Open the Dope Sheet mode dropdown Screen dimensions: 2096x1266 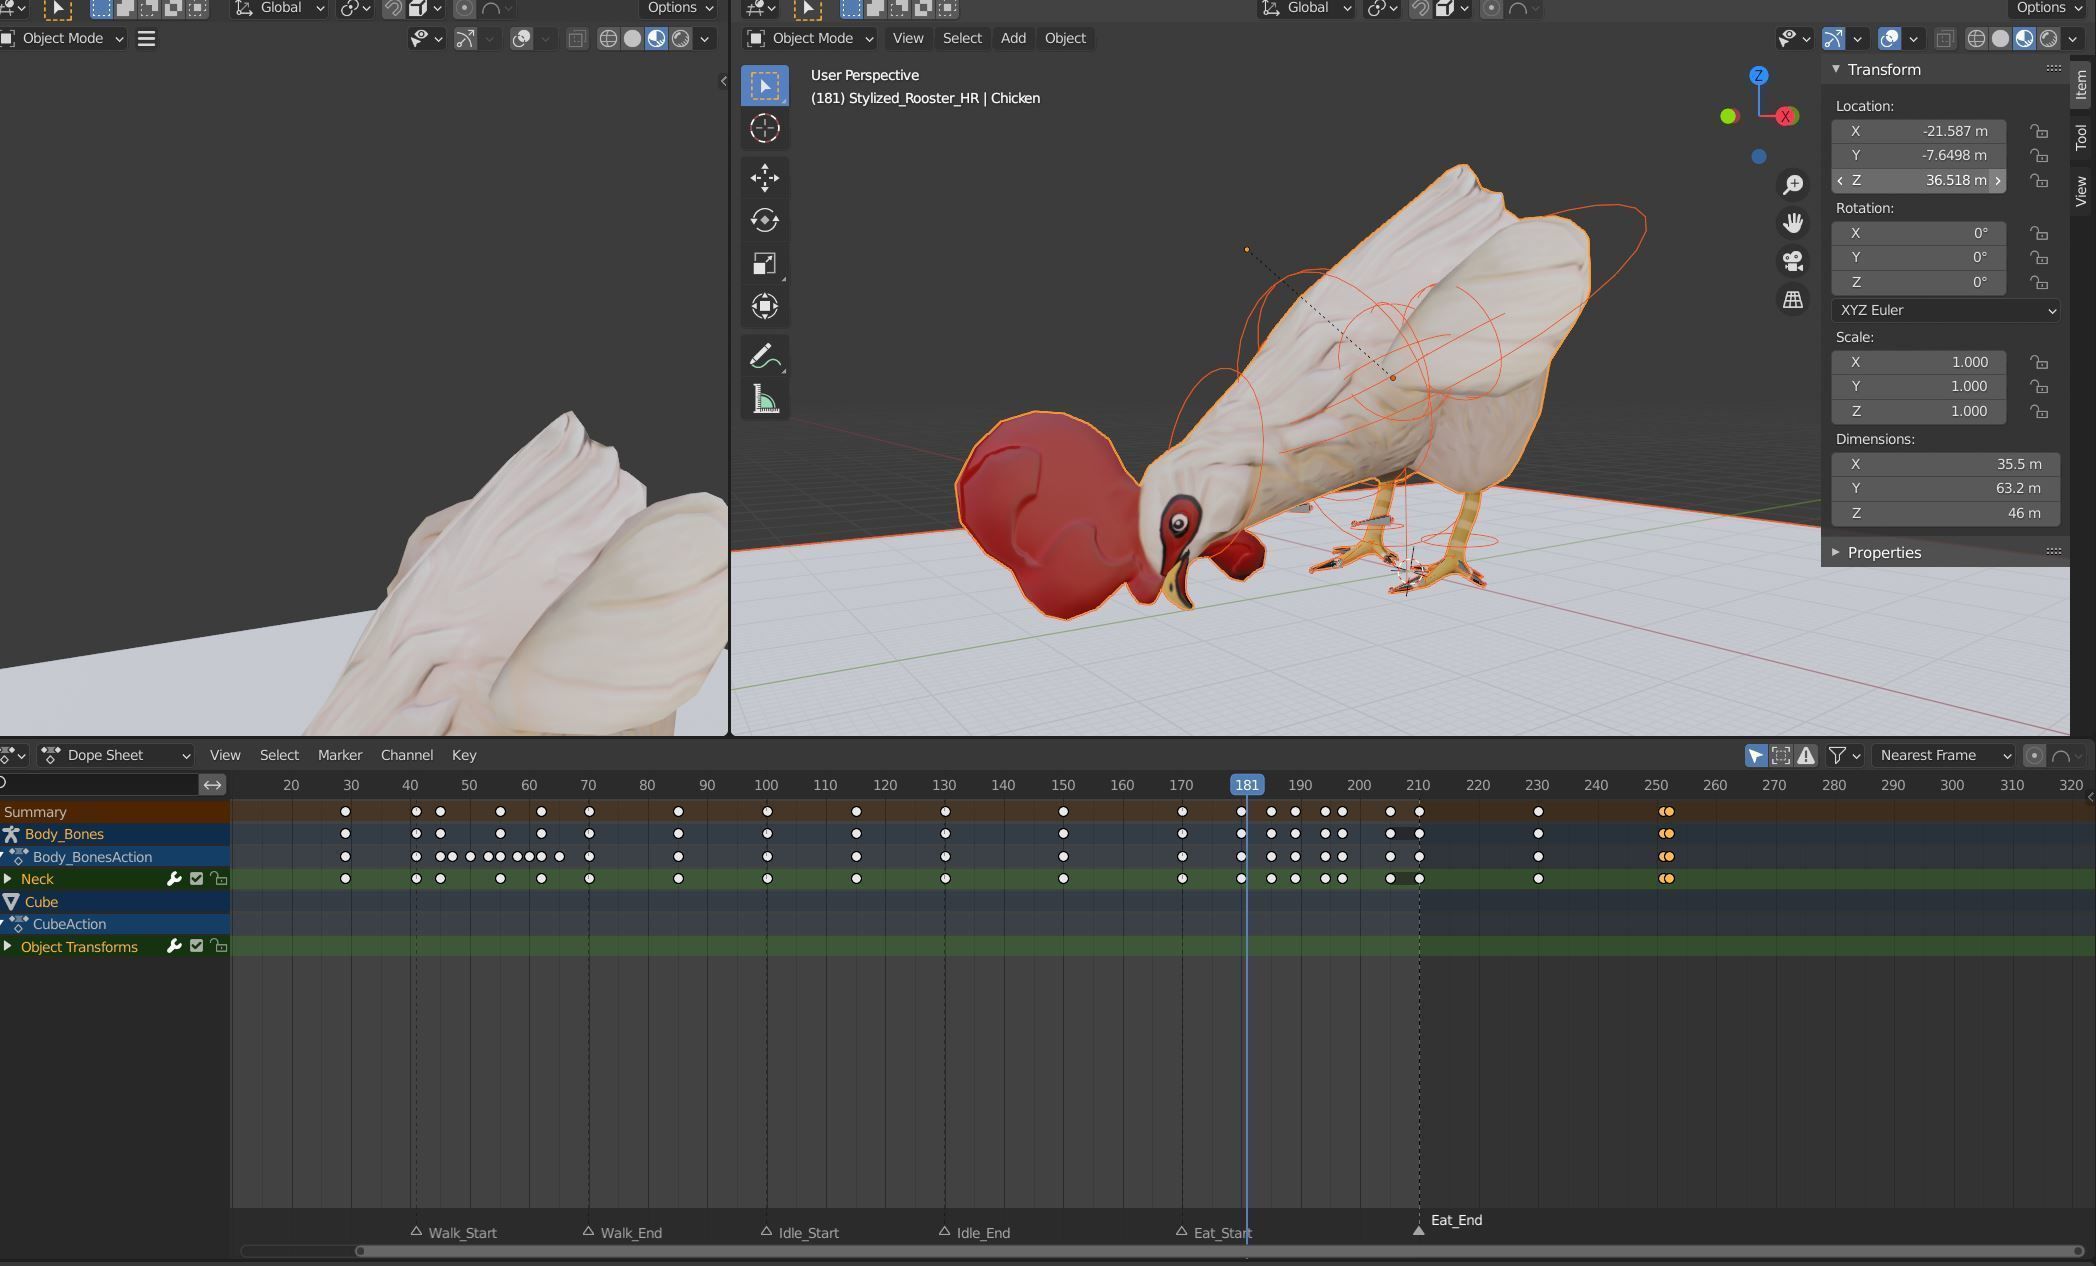click(x=116, y=755)
